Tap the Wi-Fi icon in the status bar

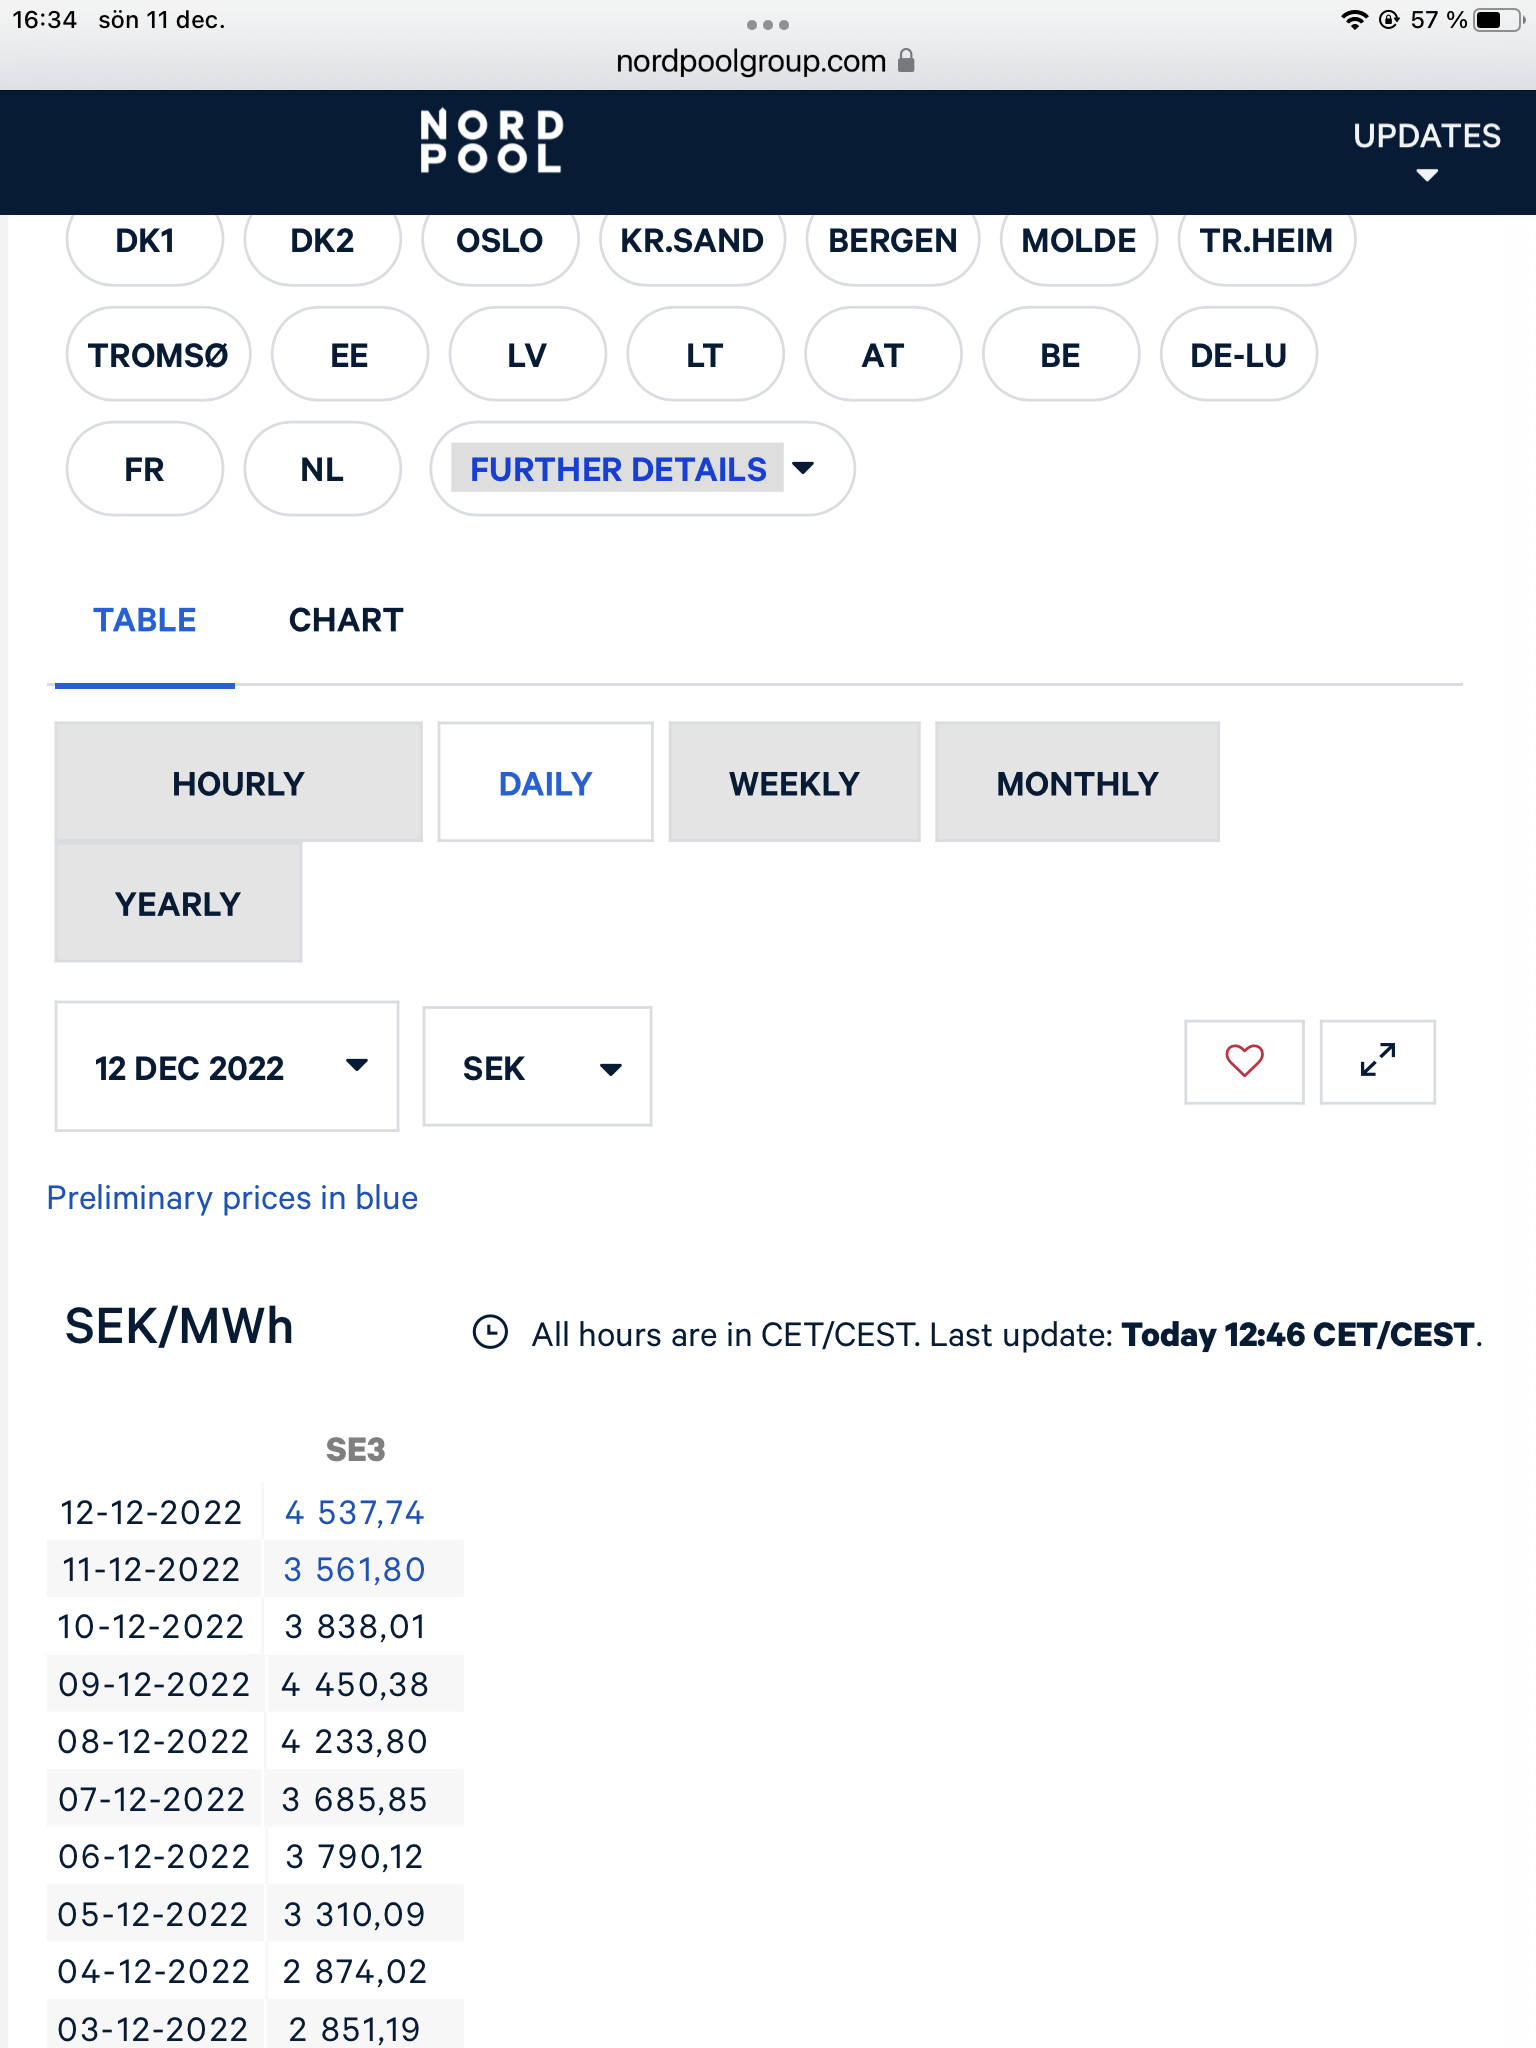click(x=1353, y=20)
